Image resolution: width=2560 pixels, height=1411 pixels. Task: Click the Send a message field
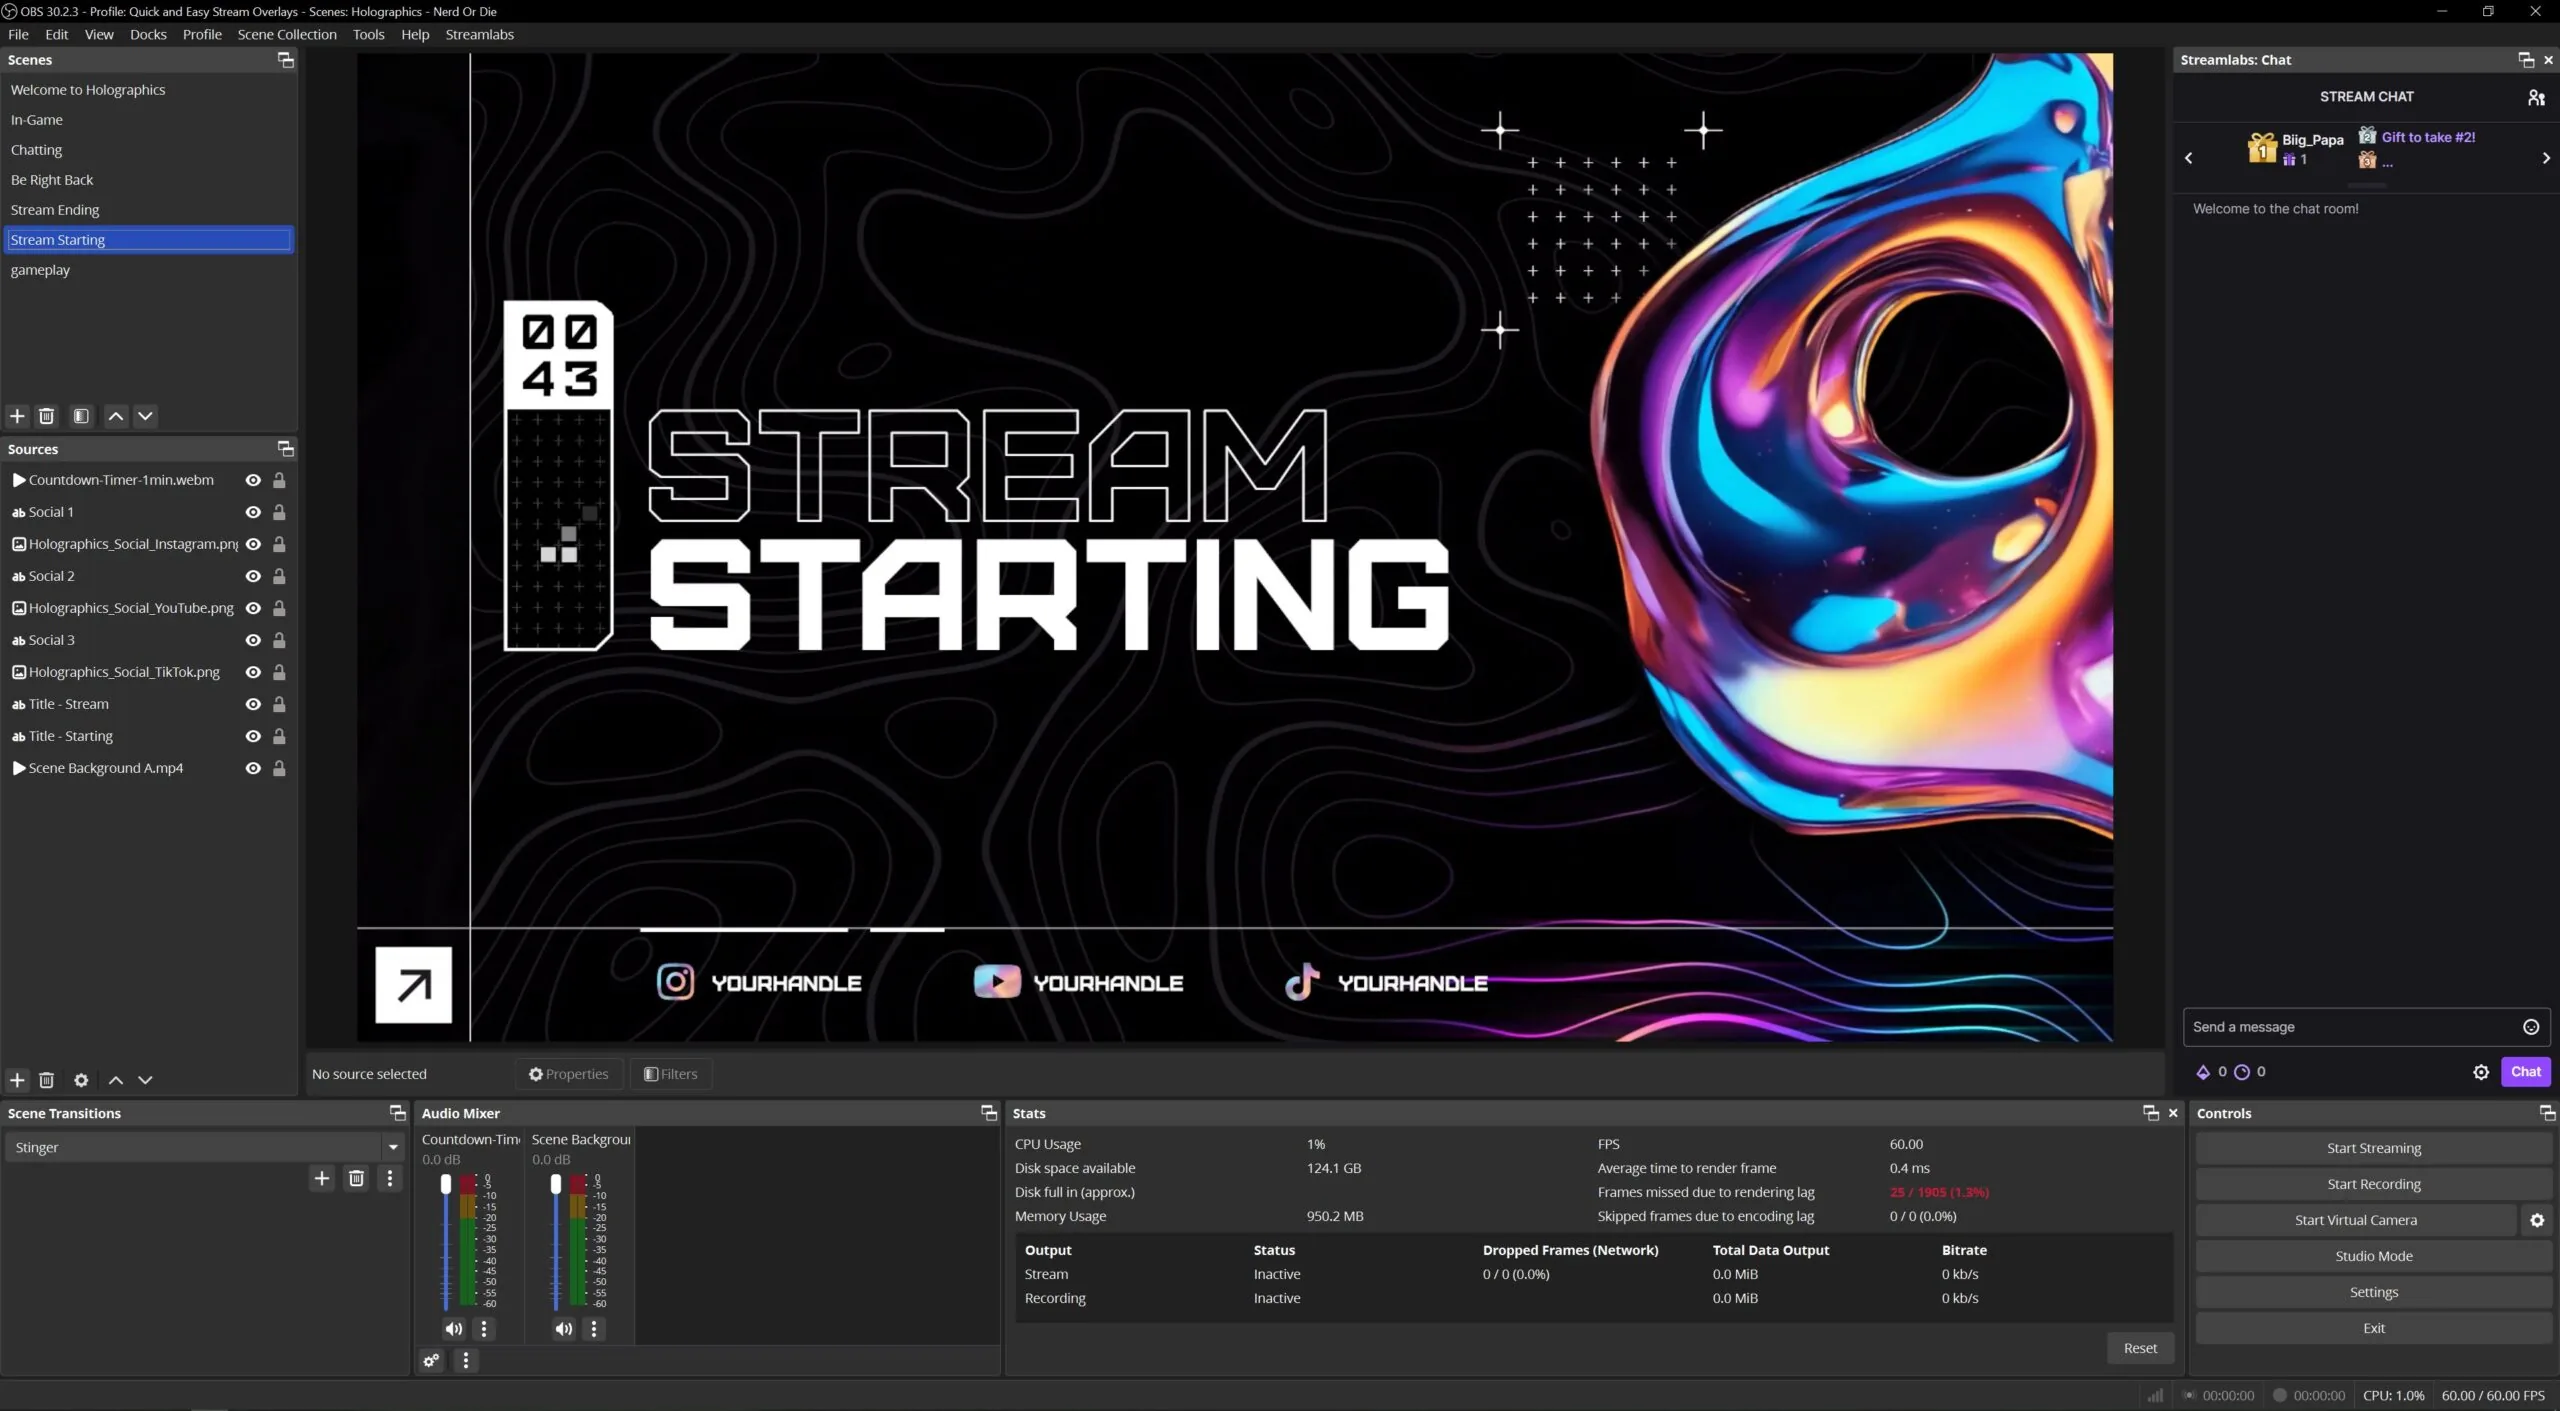2365,1027
